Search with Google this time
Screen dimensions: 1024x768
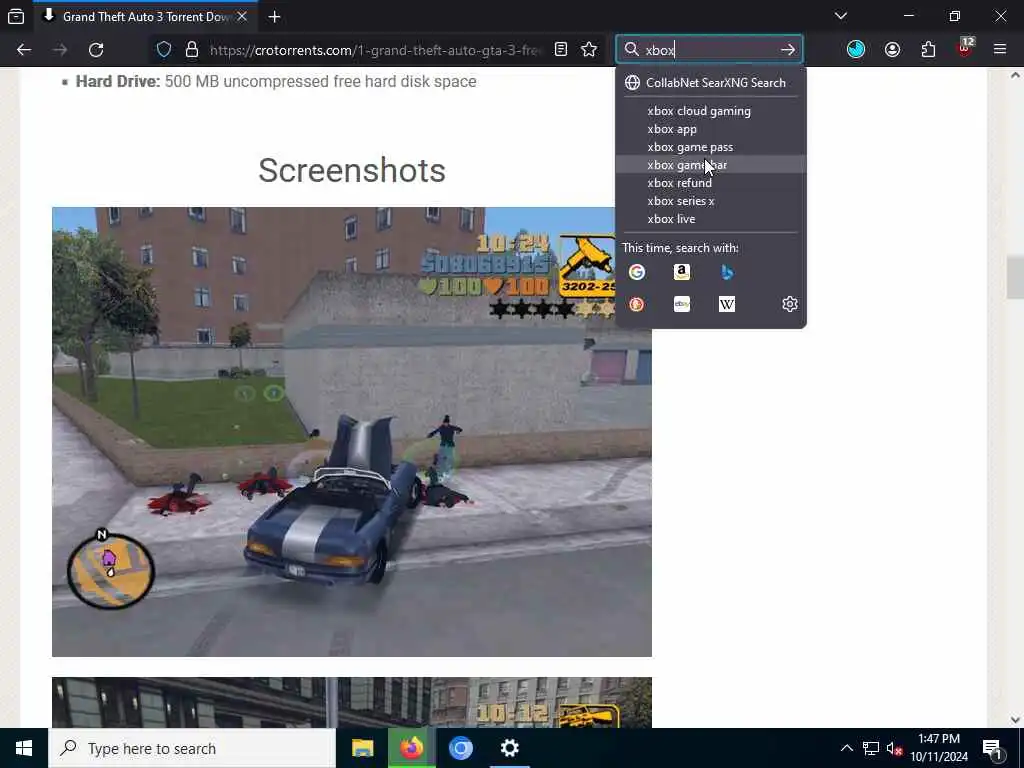(x=637, y=272)
